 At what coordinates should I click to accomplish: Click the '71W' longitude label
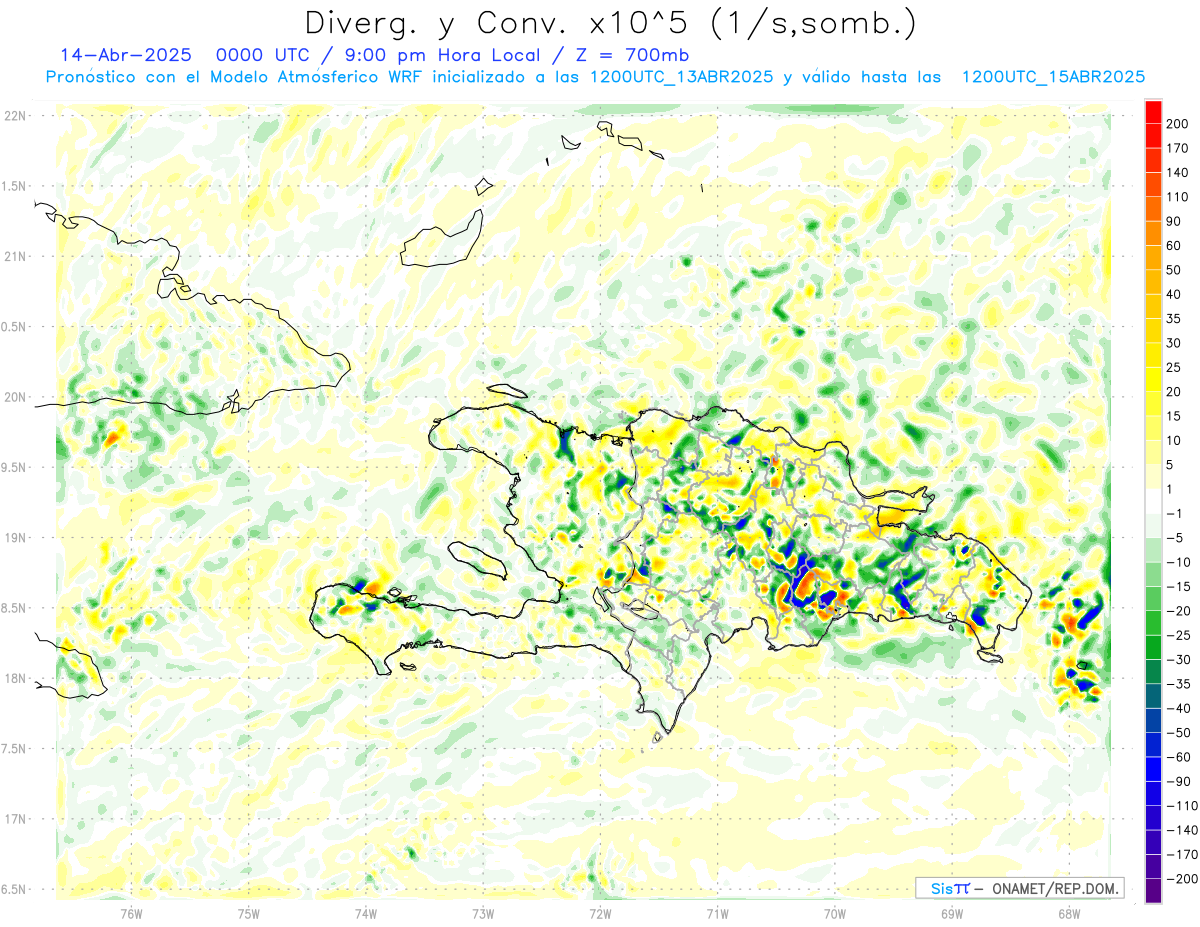(717, 913)
